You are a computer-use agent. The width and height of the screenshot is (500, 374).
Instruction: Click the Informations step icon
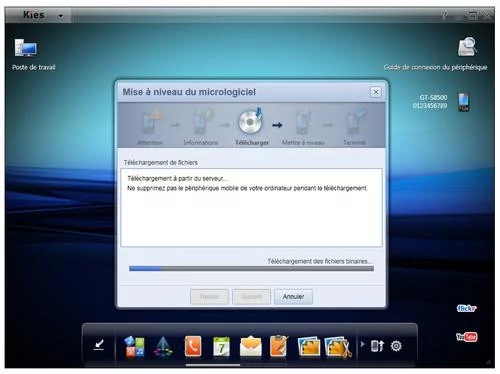coord(202,122)
